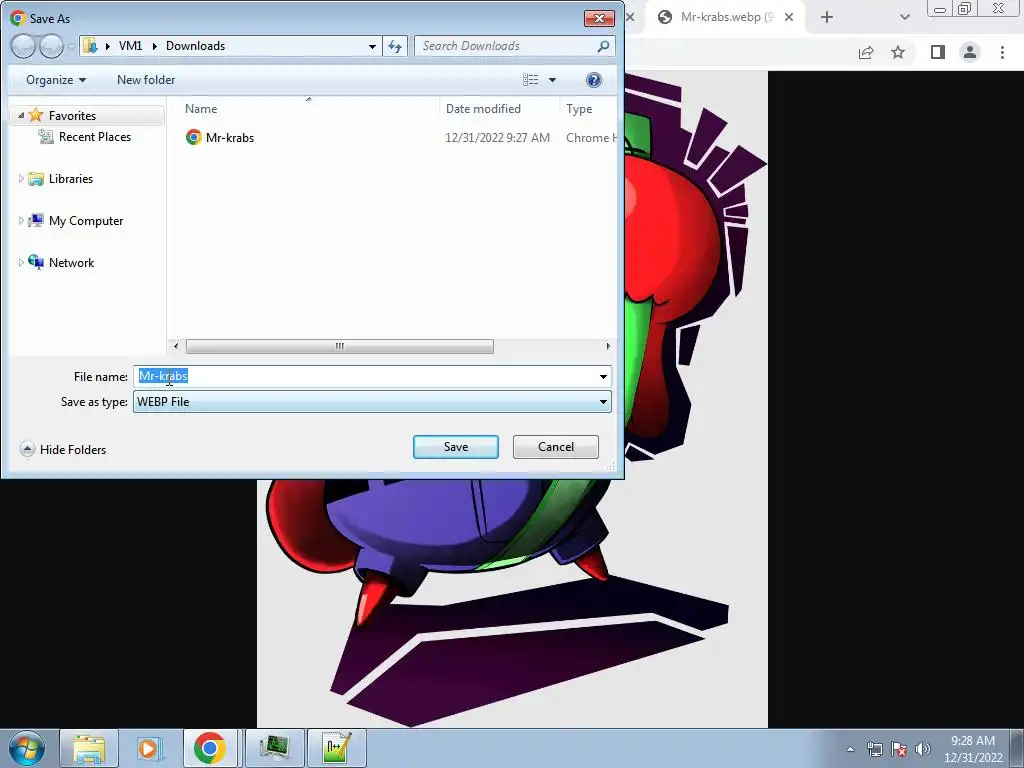Viewport: 1024px width, 768px height.
Task: Click the Favorites star icon
Action: pyautogui.click(x=36, y=116)
